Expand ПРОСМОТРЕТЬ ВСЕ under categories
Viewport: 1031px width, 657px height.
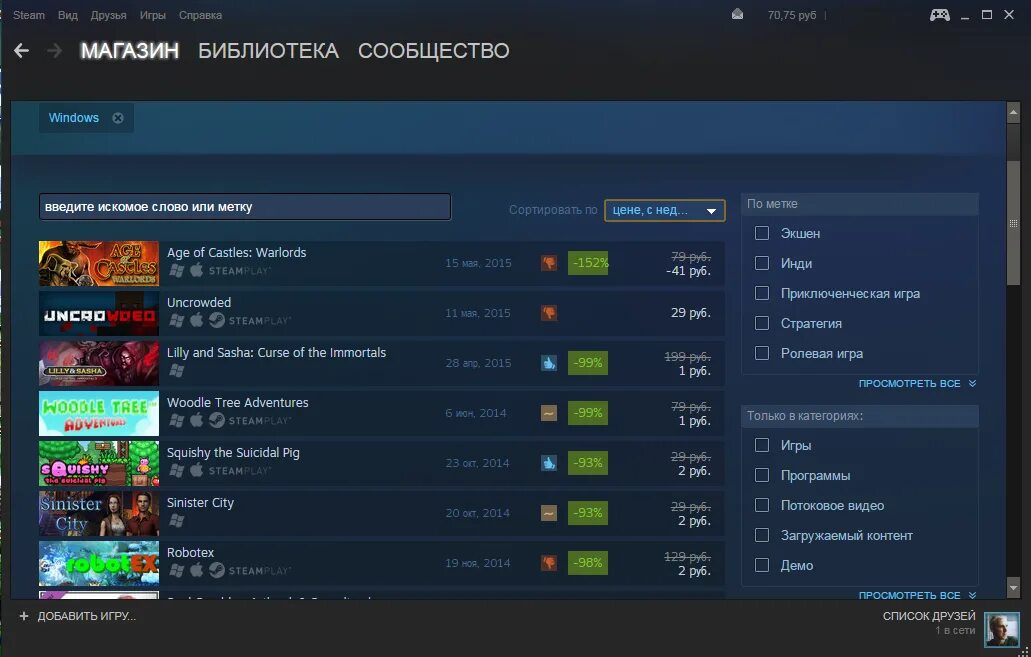(917, 595)
